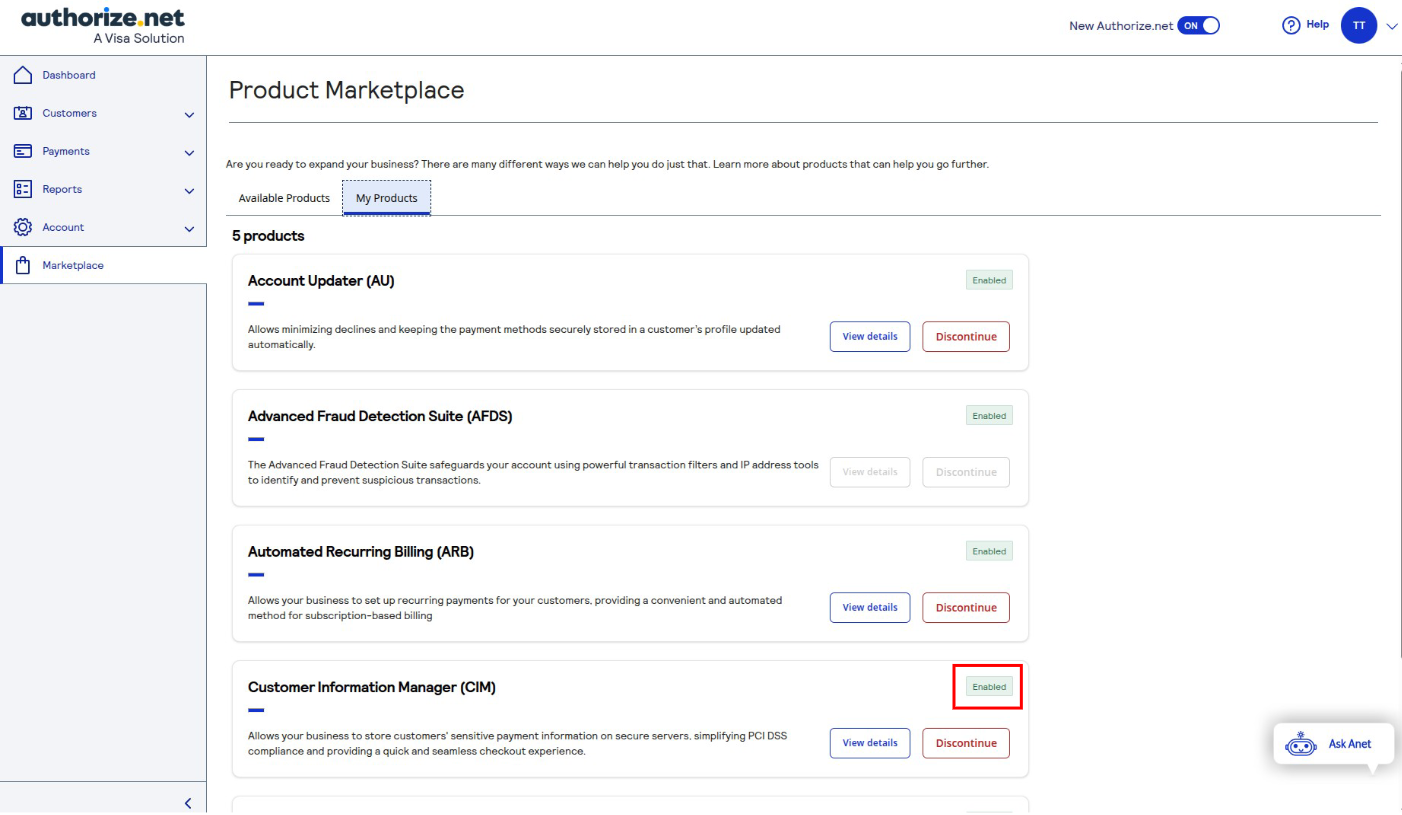Image resolution: width=1402 pixels, height=815 pixels.
Task: Expand the Payments menu chevron
Action: coord(189,152)
